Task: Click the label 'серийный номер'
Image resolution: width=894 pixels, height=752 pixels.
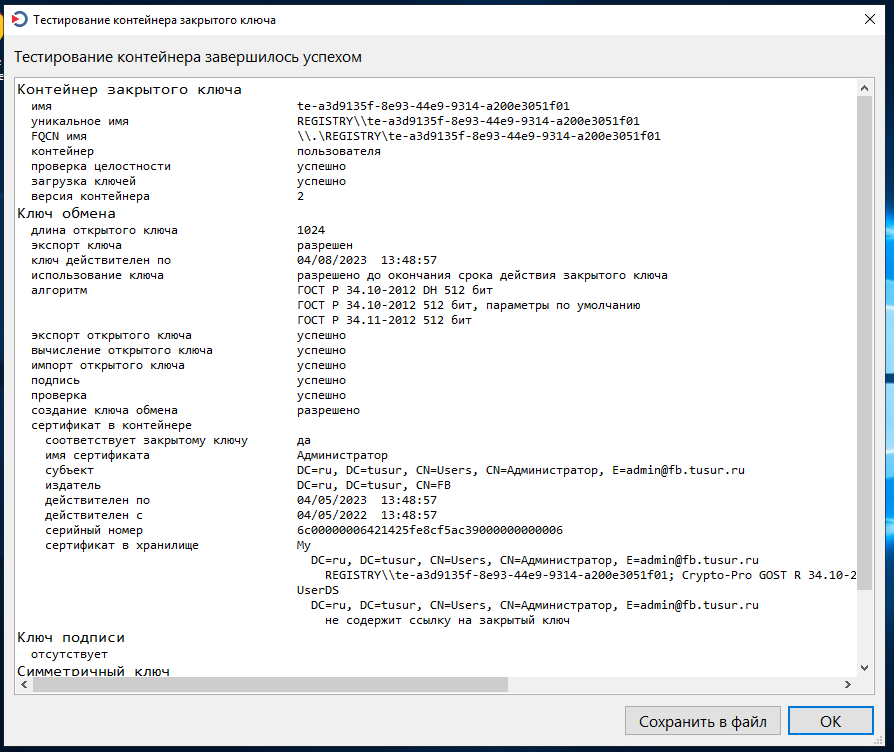Action: point(94,530)
